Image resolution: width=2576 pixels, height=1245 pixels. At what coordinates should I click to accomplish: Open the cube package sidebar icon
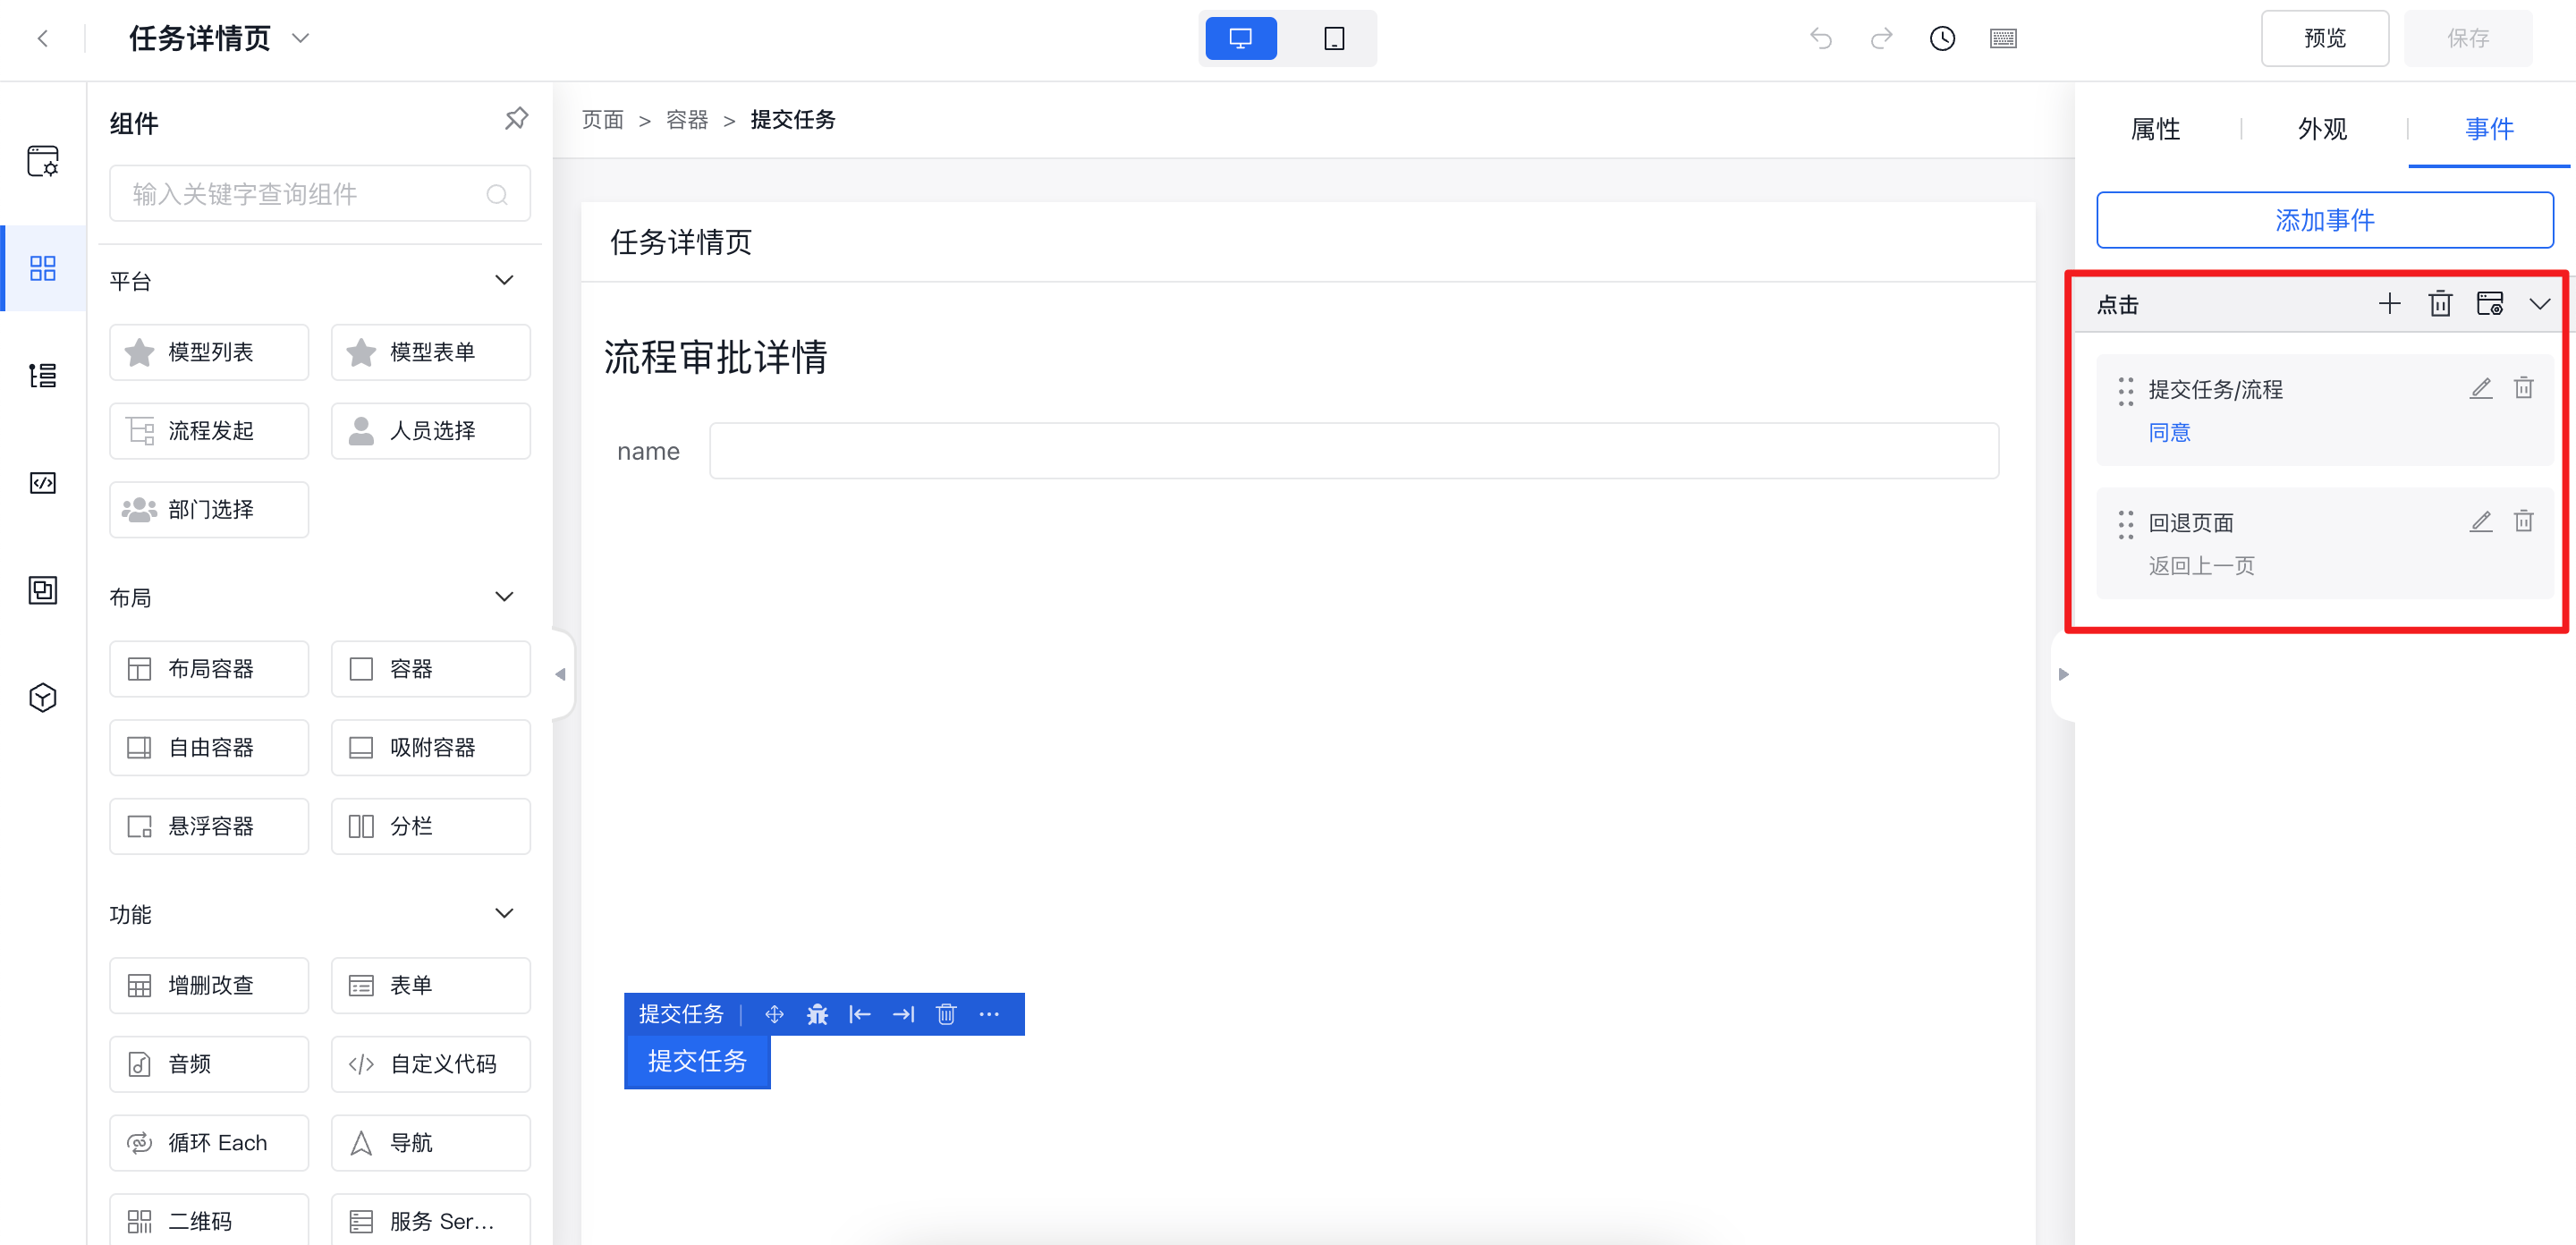(x=43, y=697)
